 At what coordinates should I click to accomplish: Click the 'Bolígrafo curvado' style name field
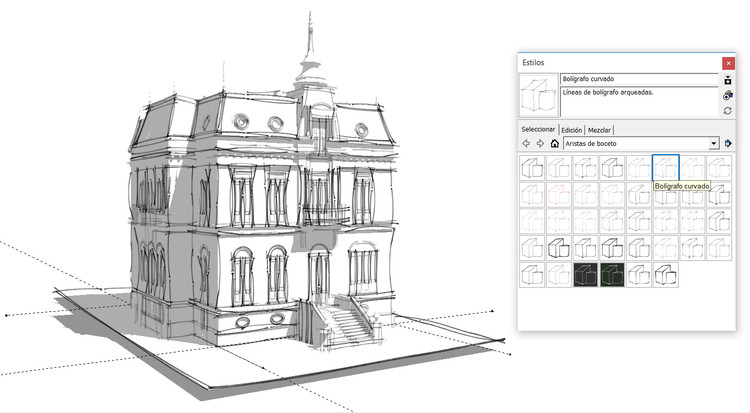click(x=639, y=78)
